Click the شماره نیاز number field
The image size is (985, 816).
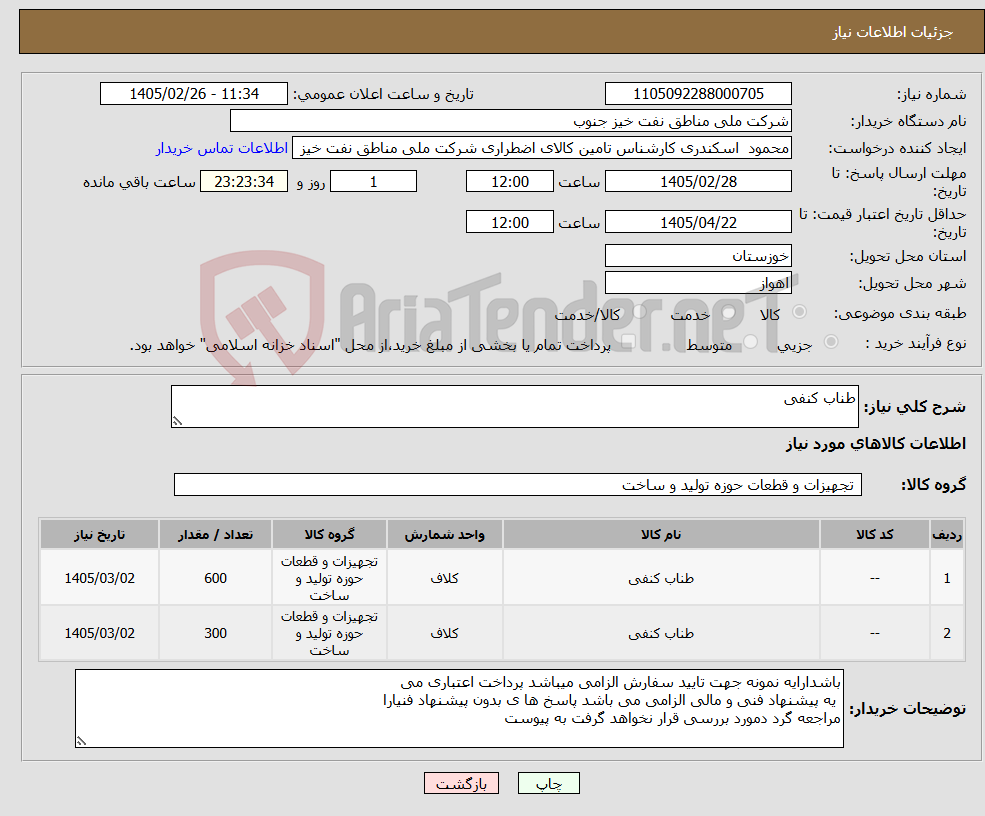click(698, 94)
